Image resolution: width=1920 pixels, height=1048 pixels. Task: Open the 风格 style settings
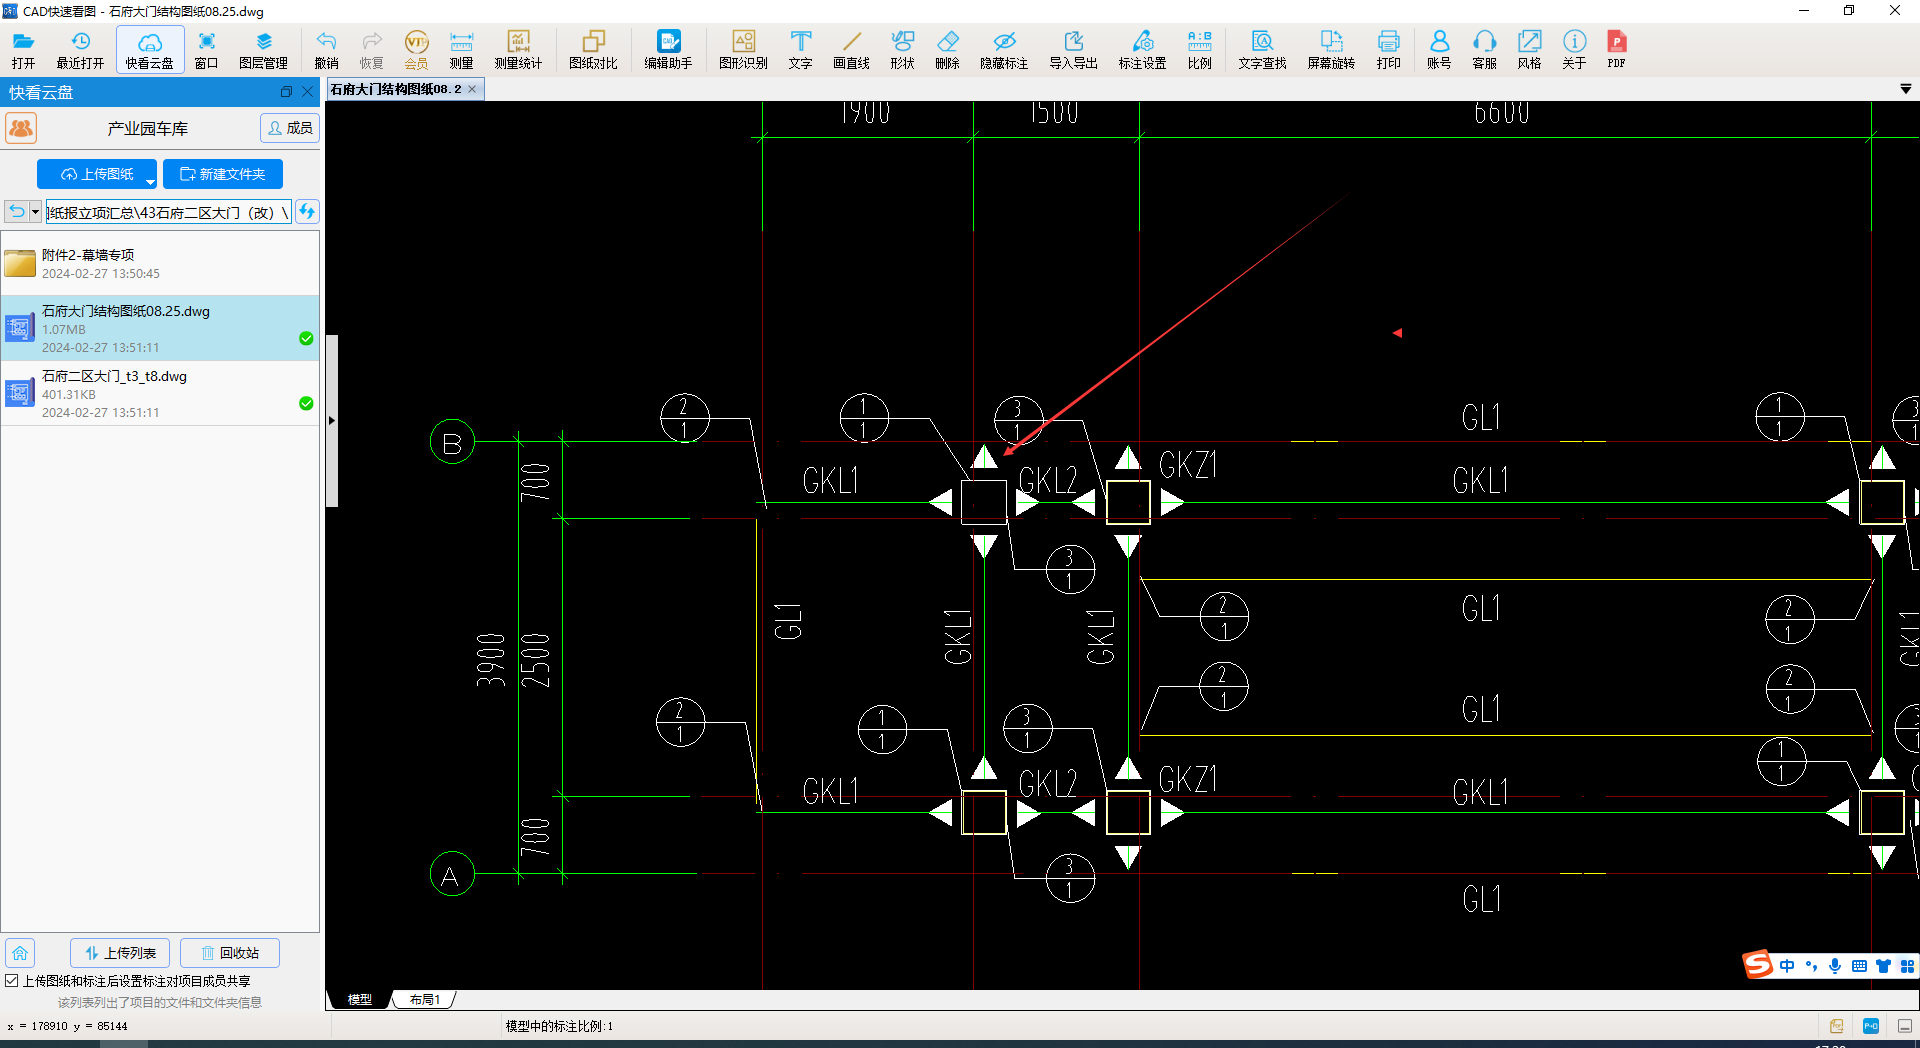[1529, 49]
